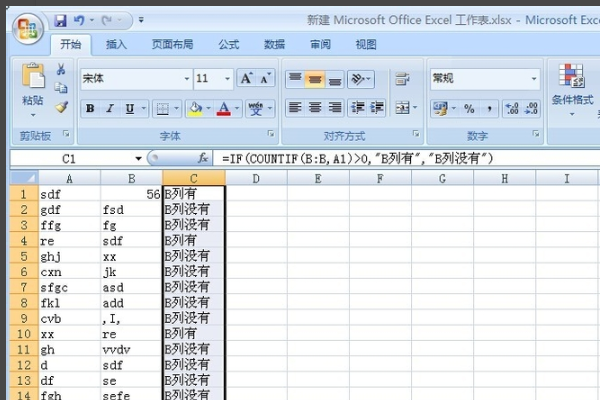Apply percent style format
The height and width of the screenshot is (400, 600).
pos(469,109)
